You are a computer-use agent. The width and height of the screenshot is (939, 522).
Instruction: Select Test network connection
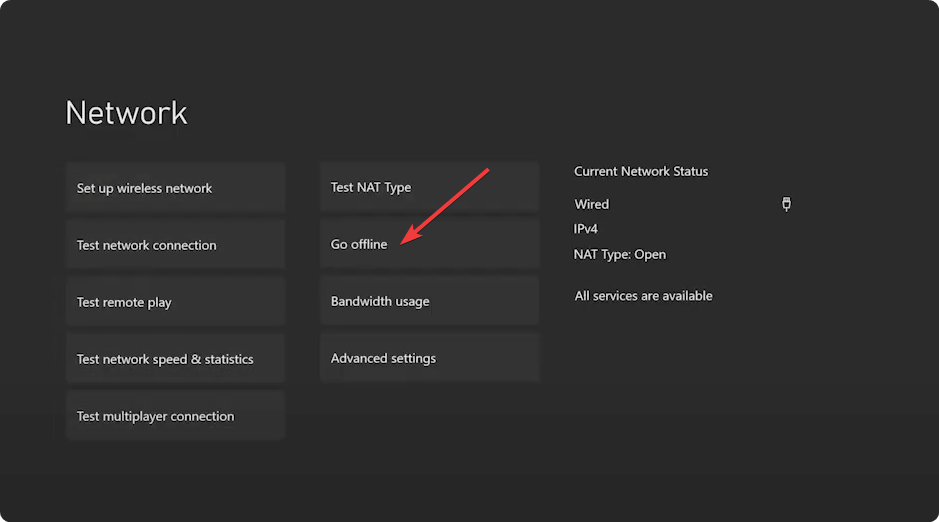pos(175,246)
